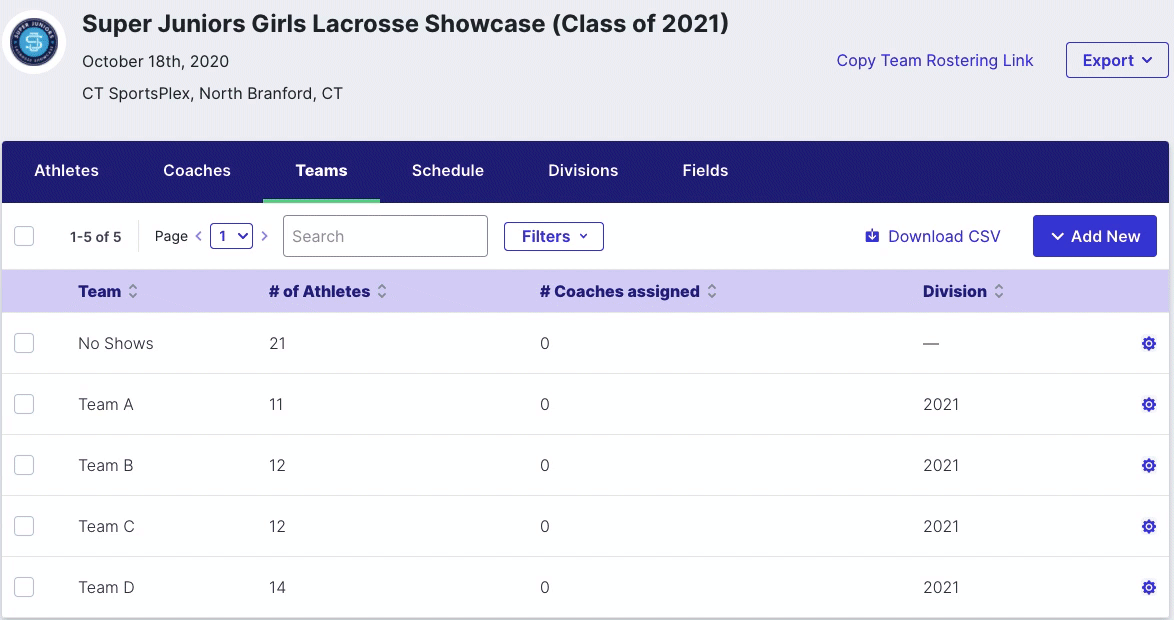Viewport: 1174px width, 620px height.
Task: Click the Super Juniors showcase logo
Action: 34,42
